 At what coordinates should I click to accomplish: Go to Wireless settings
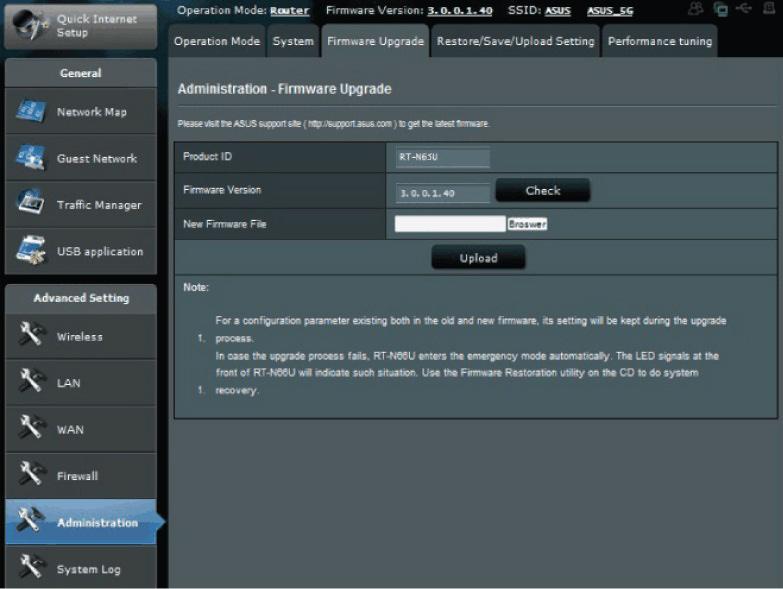tap(81, 336)
